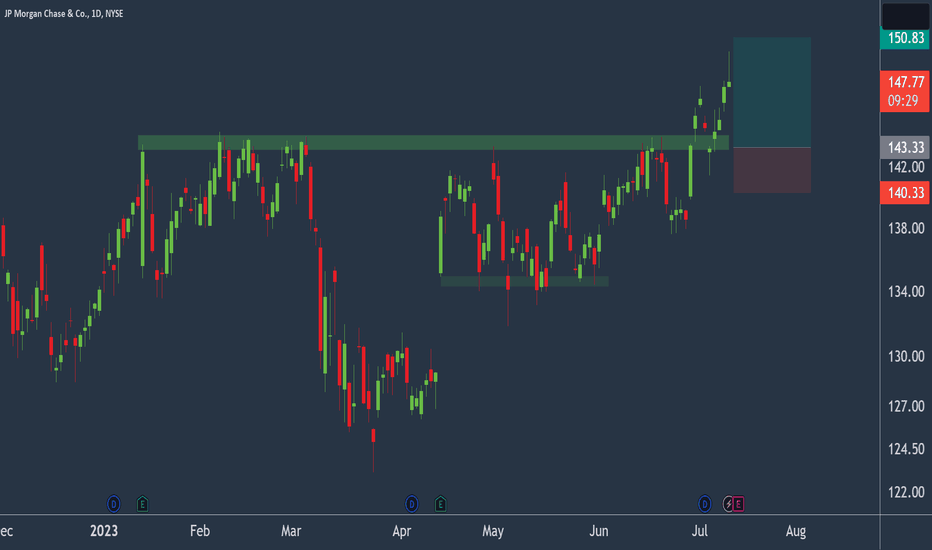Click the lightning event marker in July

click(x=728, y=504)
